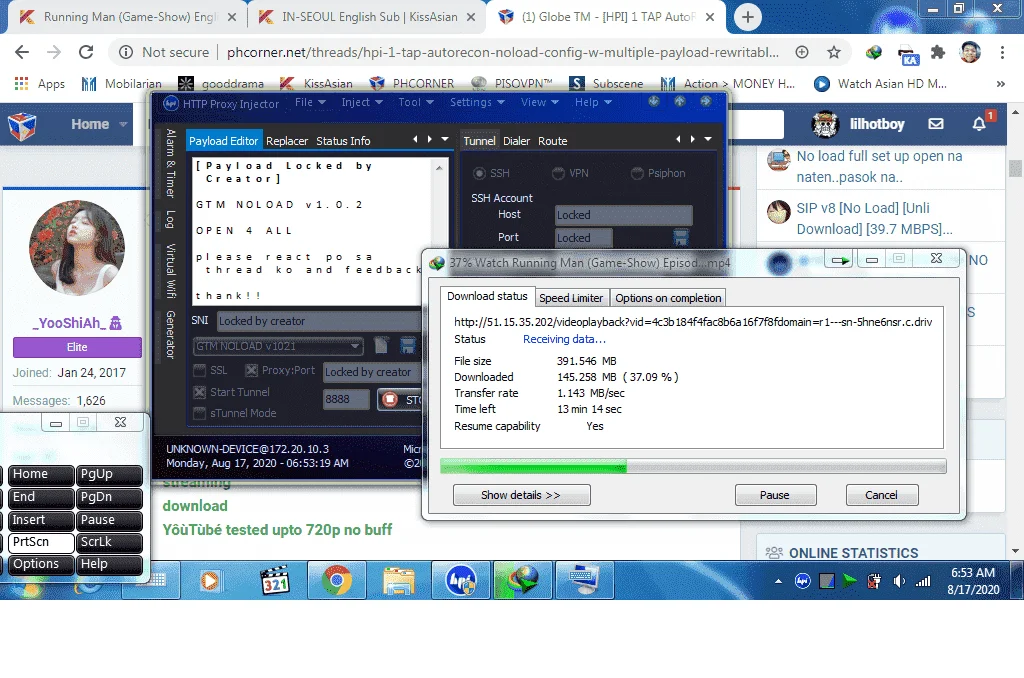Open forum notifications bell
Screen dimensions: 1024x678
click(x=979, y=123)
